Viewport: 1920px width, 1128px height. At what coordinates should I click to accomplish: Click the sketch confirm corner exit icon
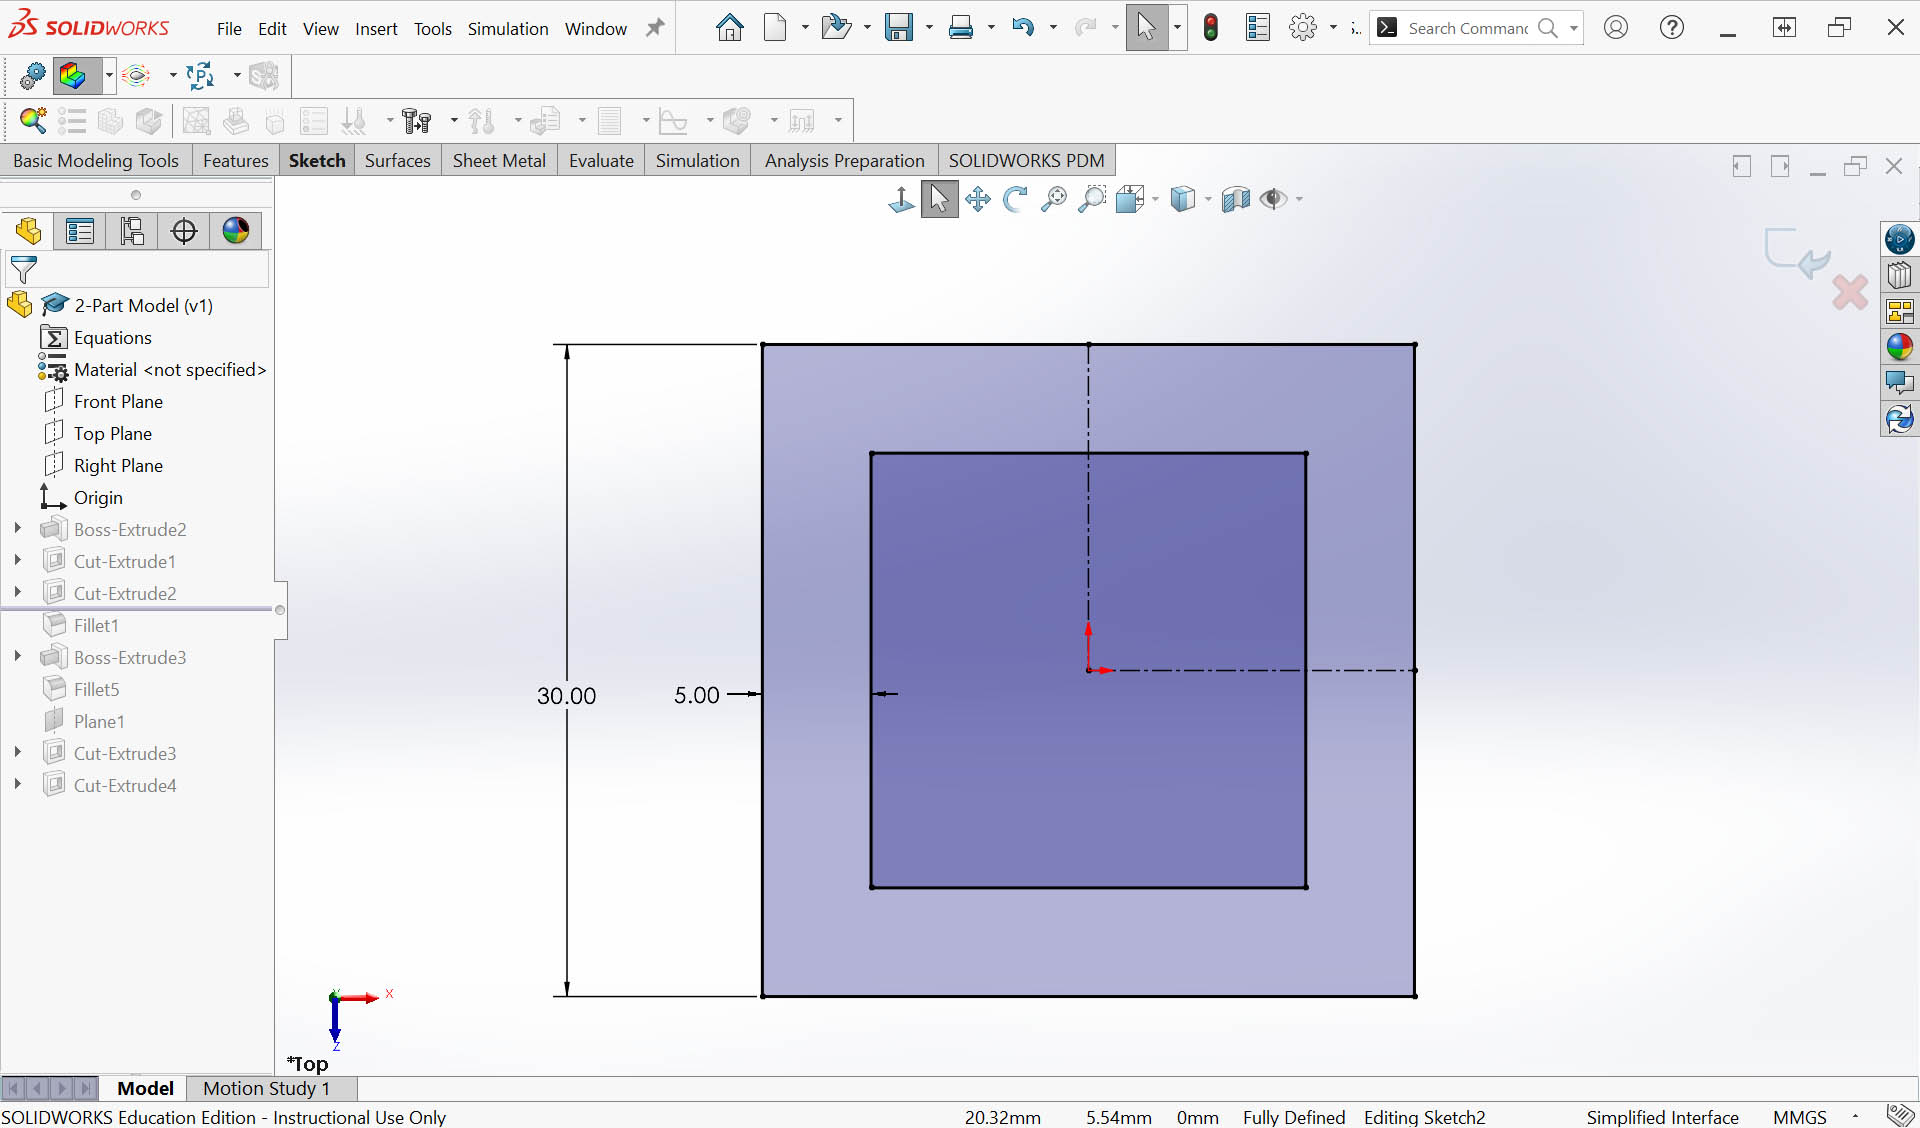[x=1796, y=252]
